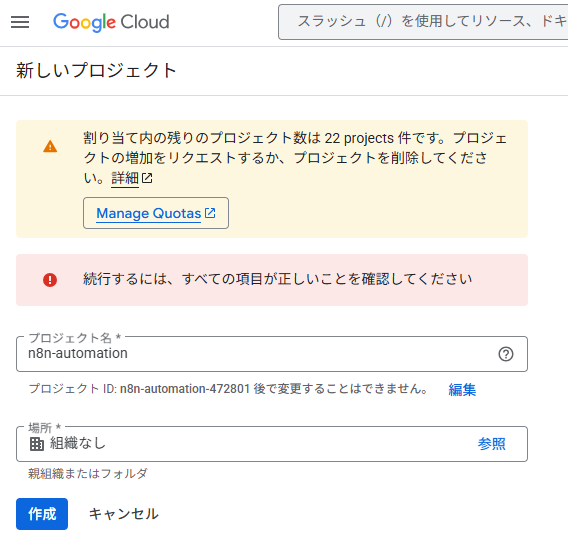
Task: Click the Google Cloud logo
Action: 111,22
